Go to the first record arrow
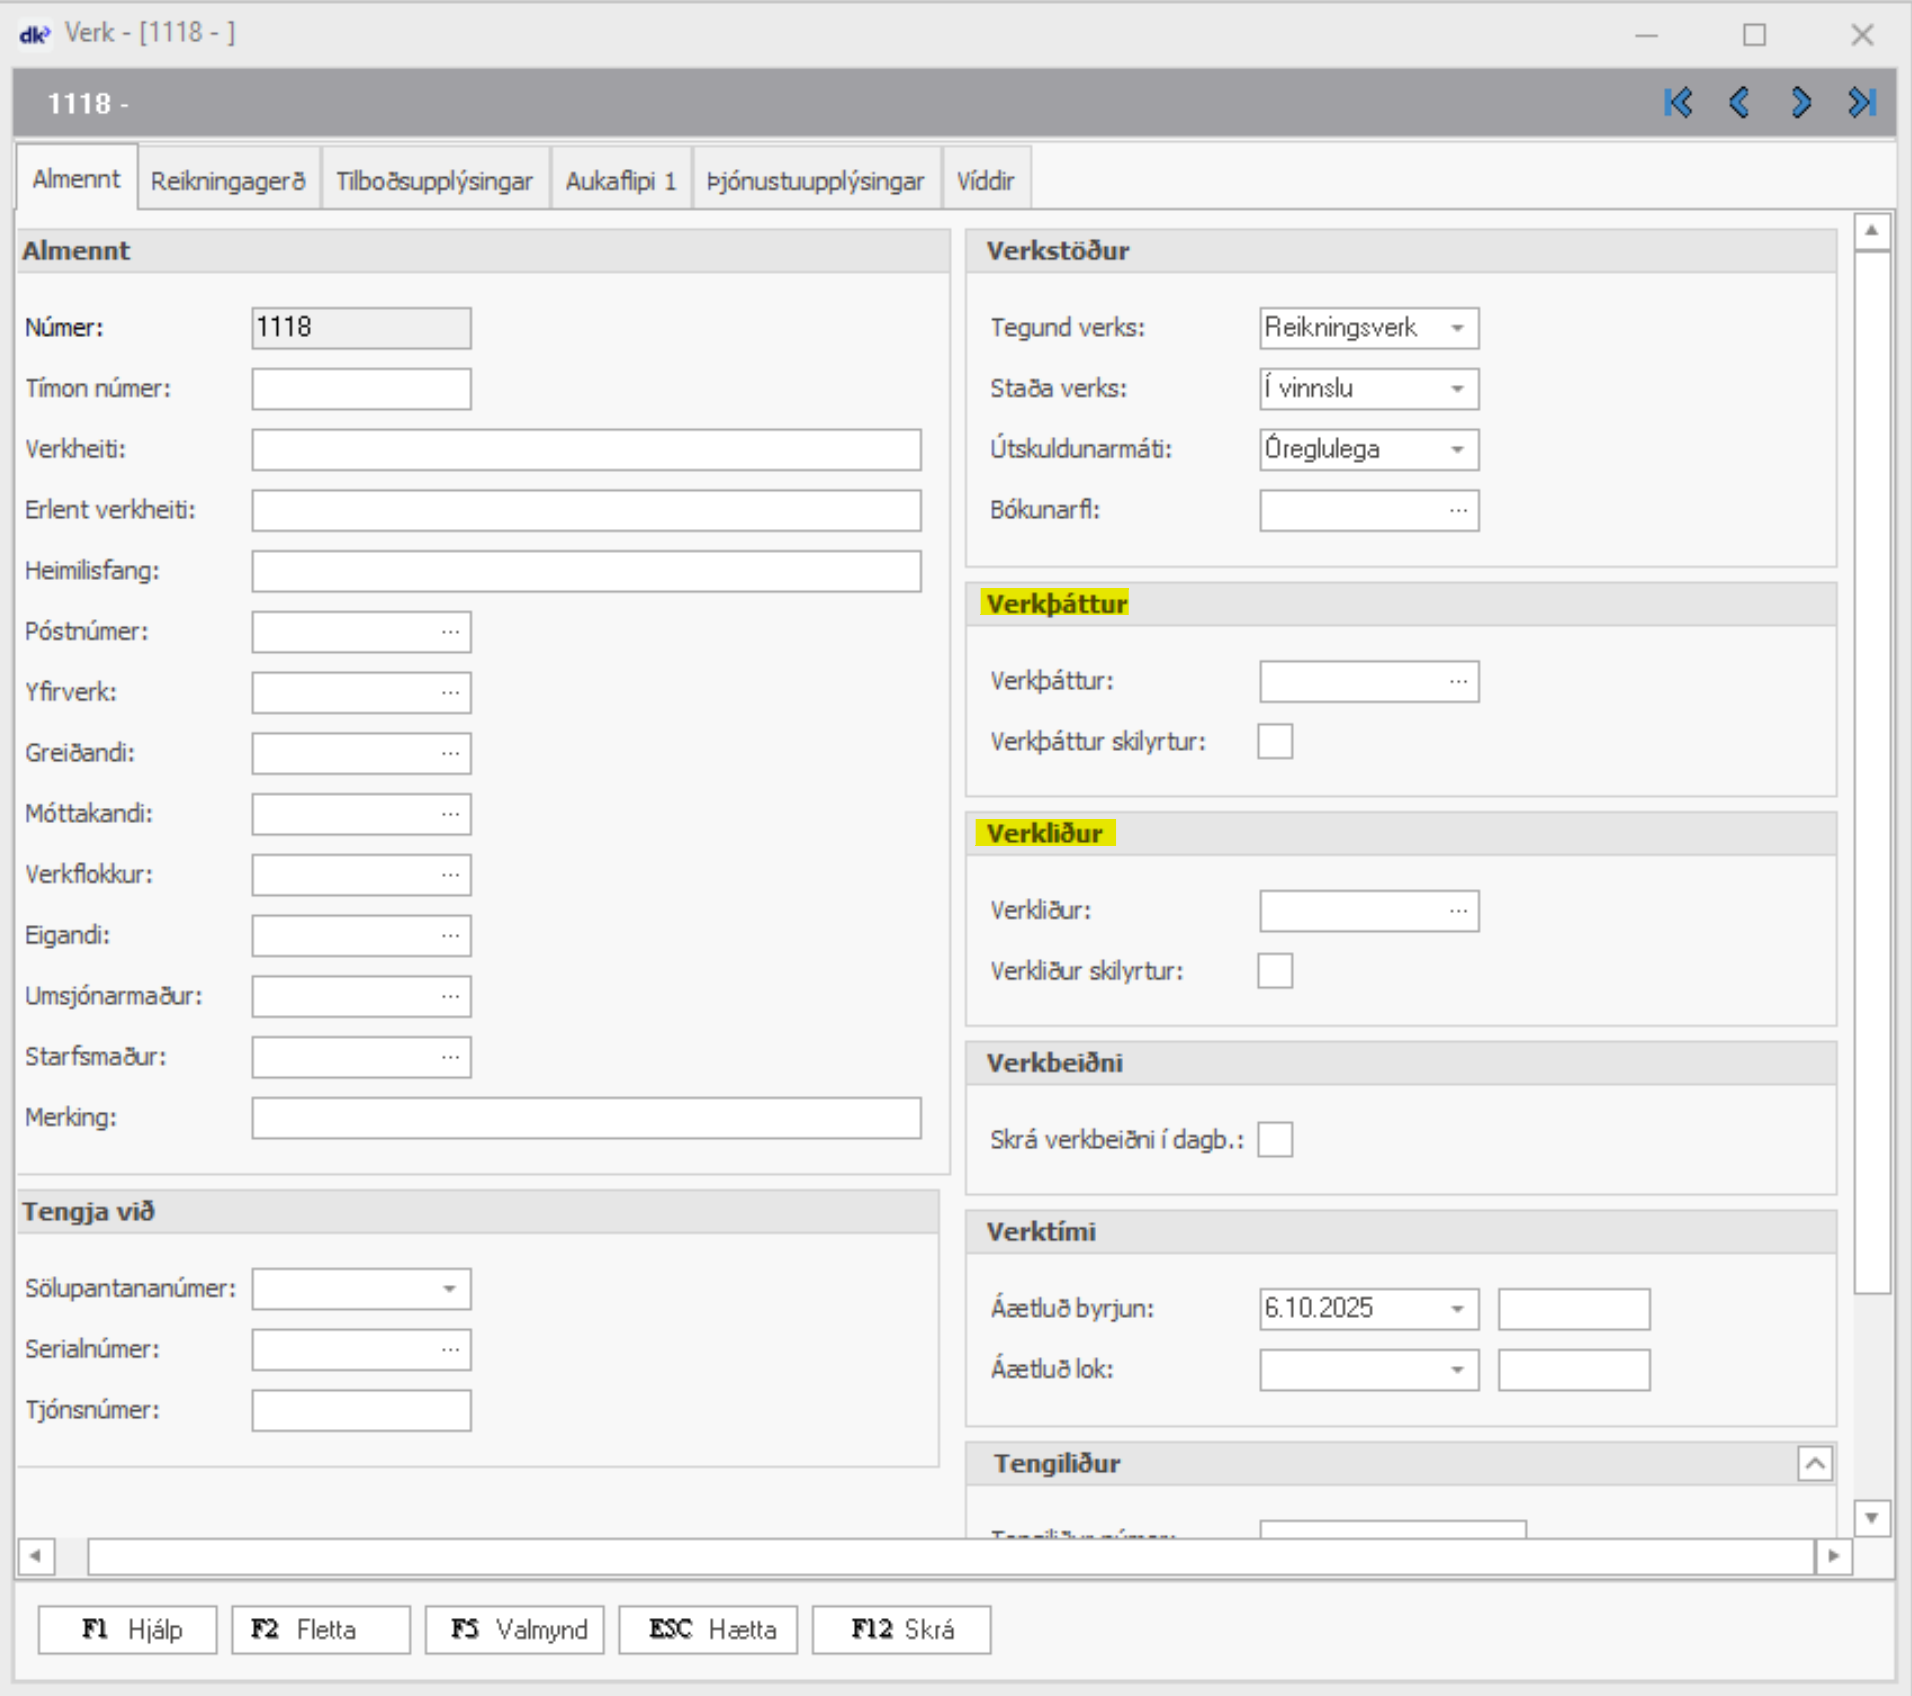 click(1677, 103)
